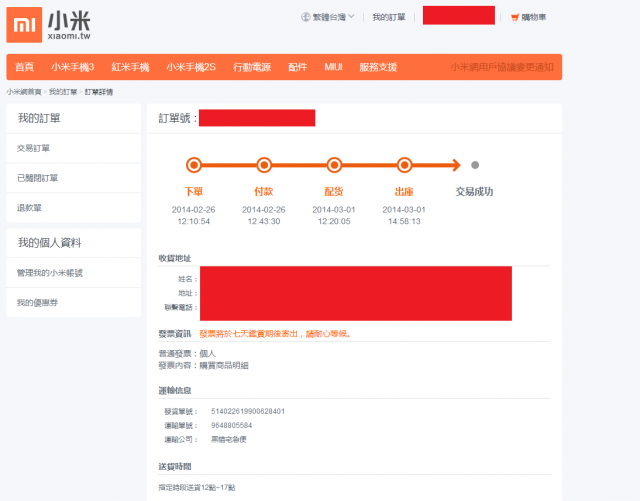Open 小米手機2S navigation item
640x501 pixels.
[191, 67]
